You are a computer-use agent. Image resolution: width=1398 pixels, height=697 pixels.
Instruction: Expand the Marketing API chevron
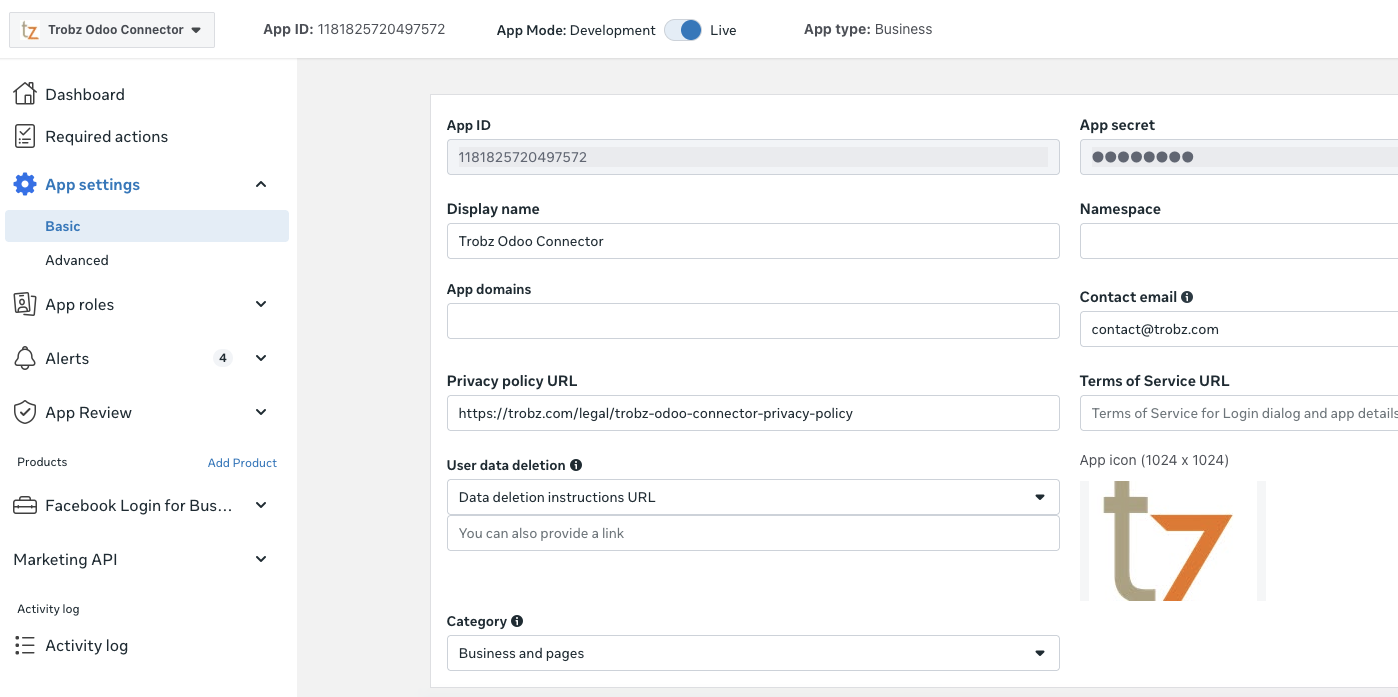[261, 560]
